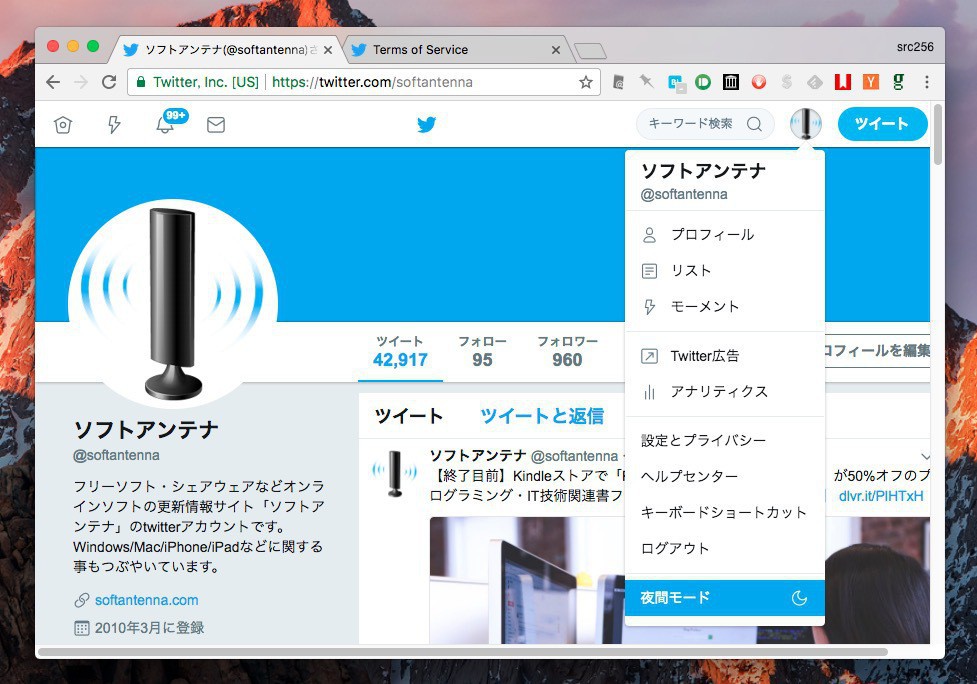Click the browser back arrow
Viewport: 977px width, 684px height.
click(x=54, y=82)
